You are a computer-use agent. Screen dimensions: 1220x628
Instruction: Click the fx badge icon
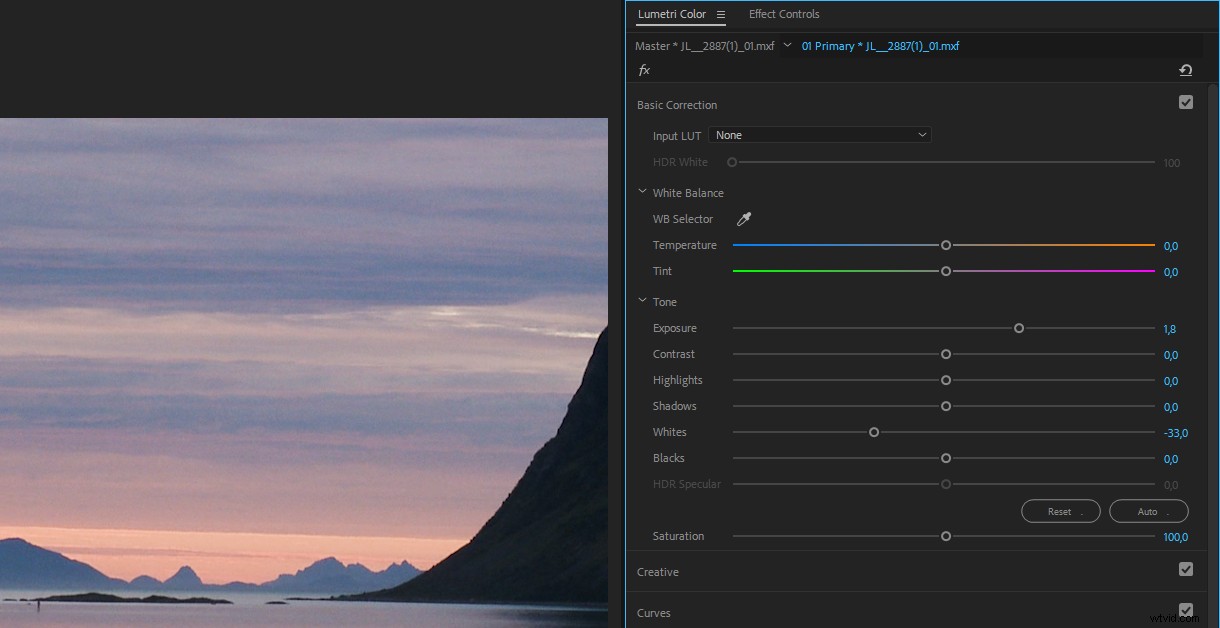pos(645,70)
